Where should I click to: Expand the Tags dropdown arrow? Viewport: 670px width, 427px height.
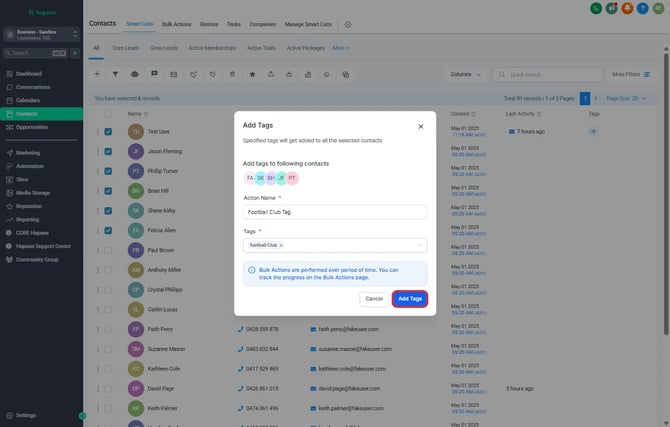pyautogui.click(x=419, y=245)
